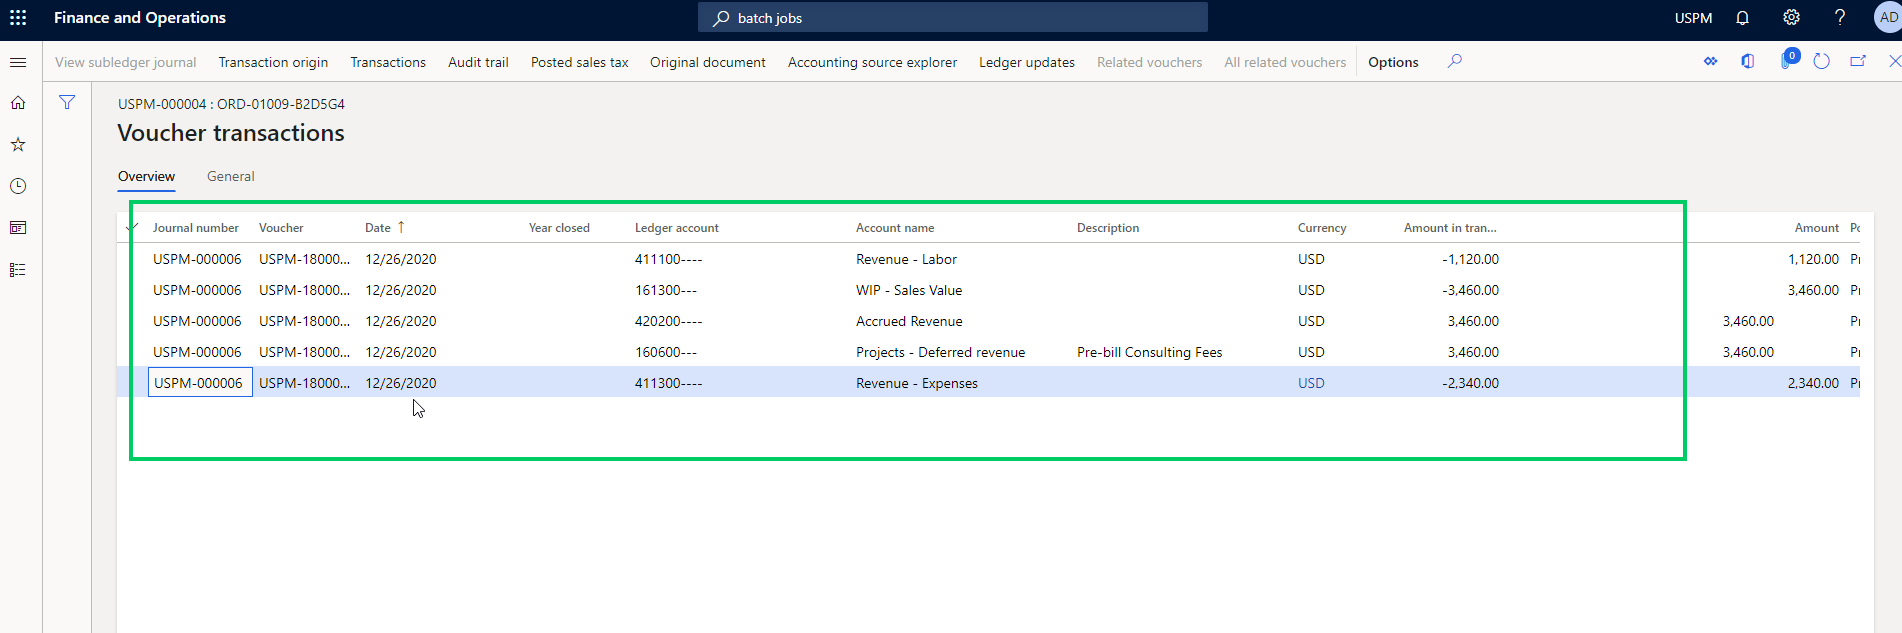Image resolution: width=1902 pixels, height=633 pixels.
Task: Open the Options menu
Action: pyautogui.click(x=1393, y=62)
